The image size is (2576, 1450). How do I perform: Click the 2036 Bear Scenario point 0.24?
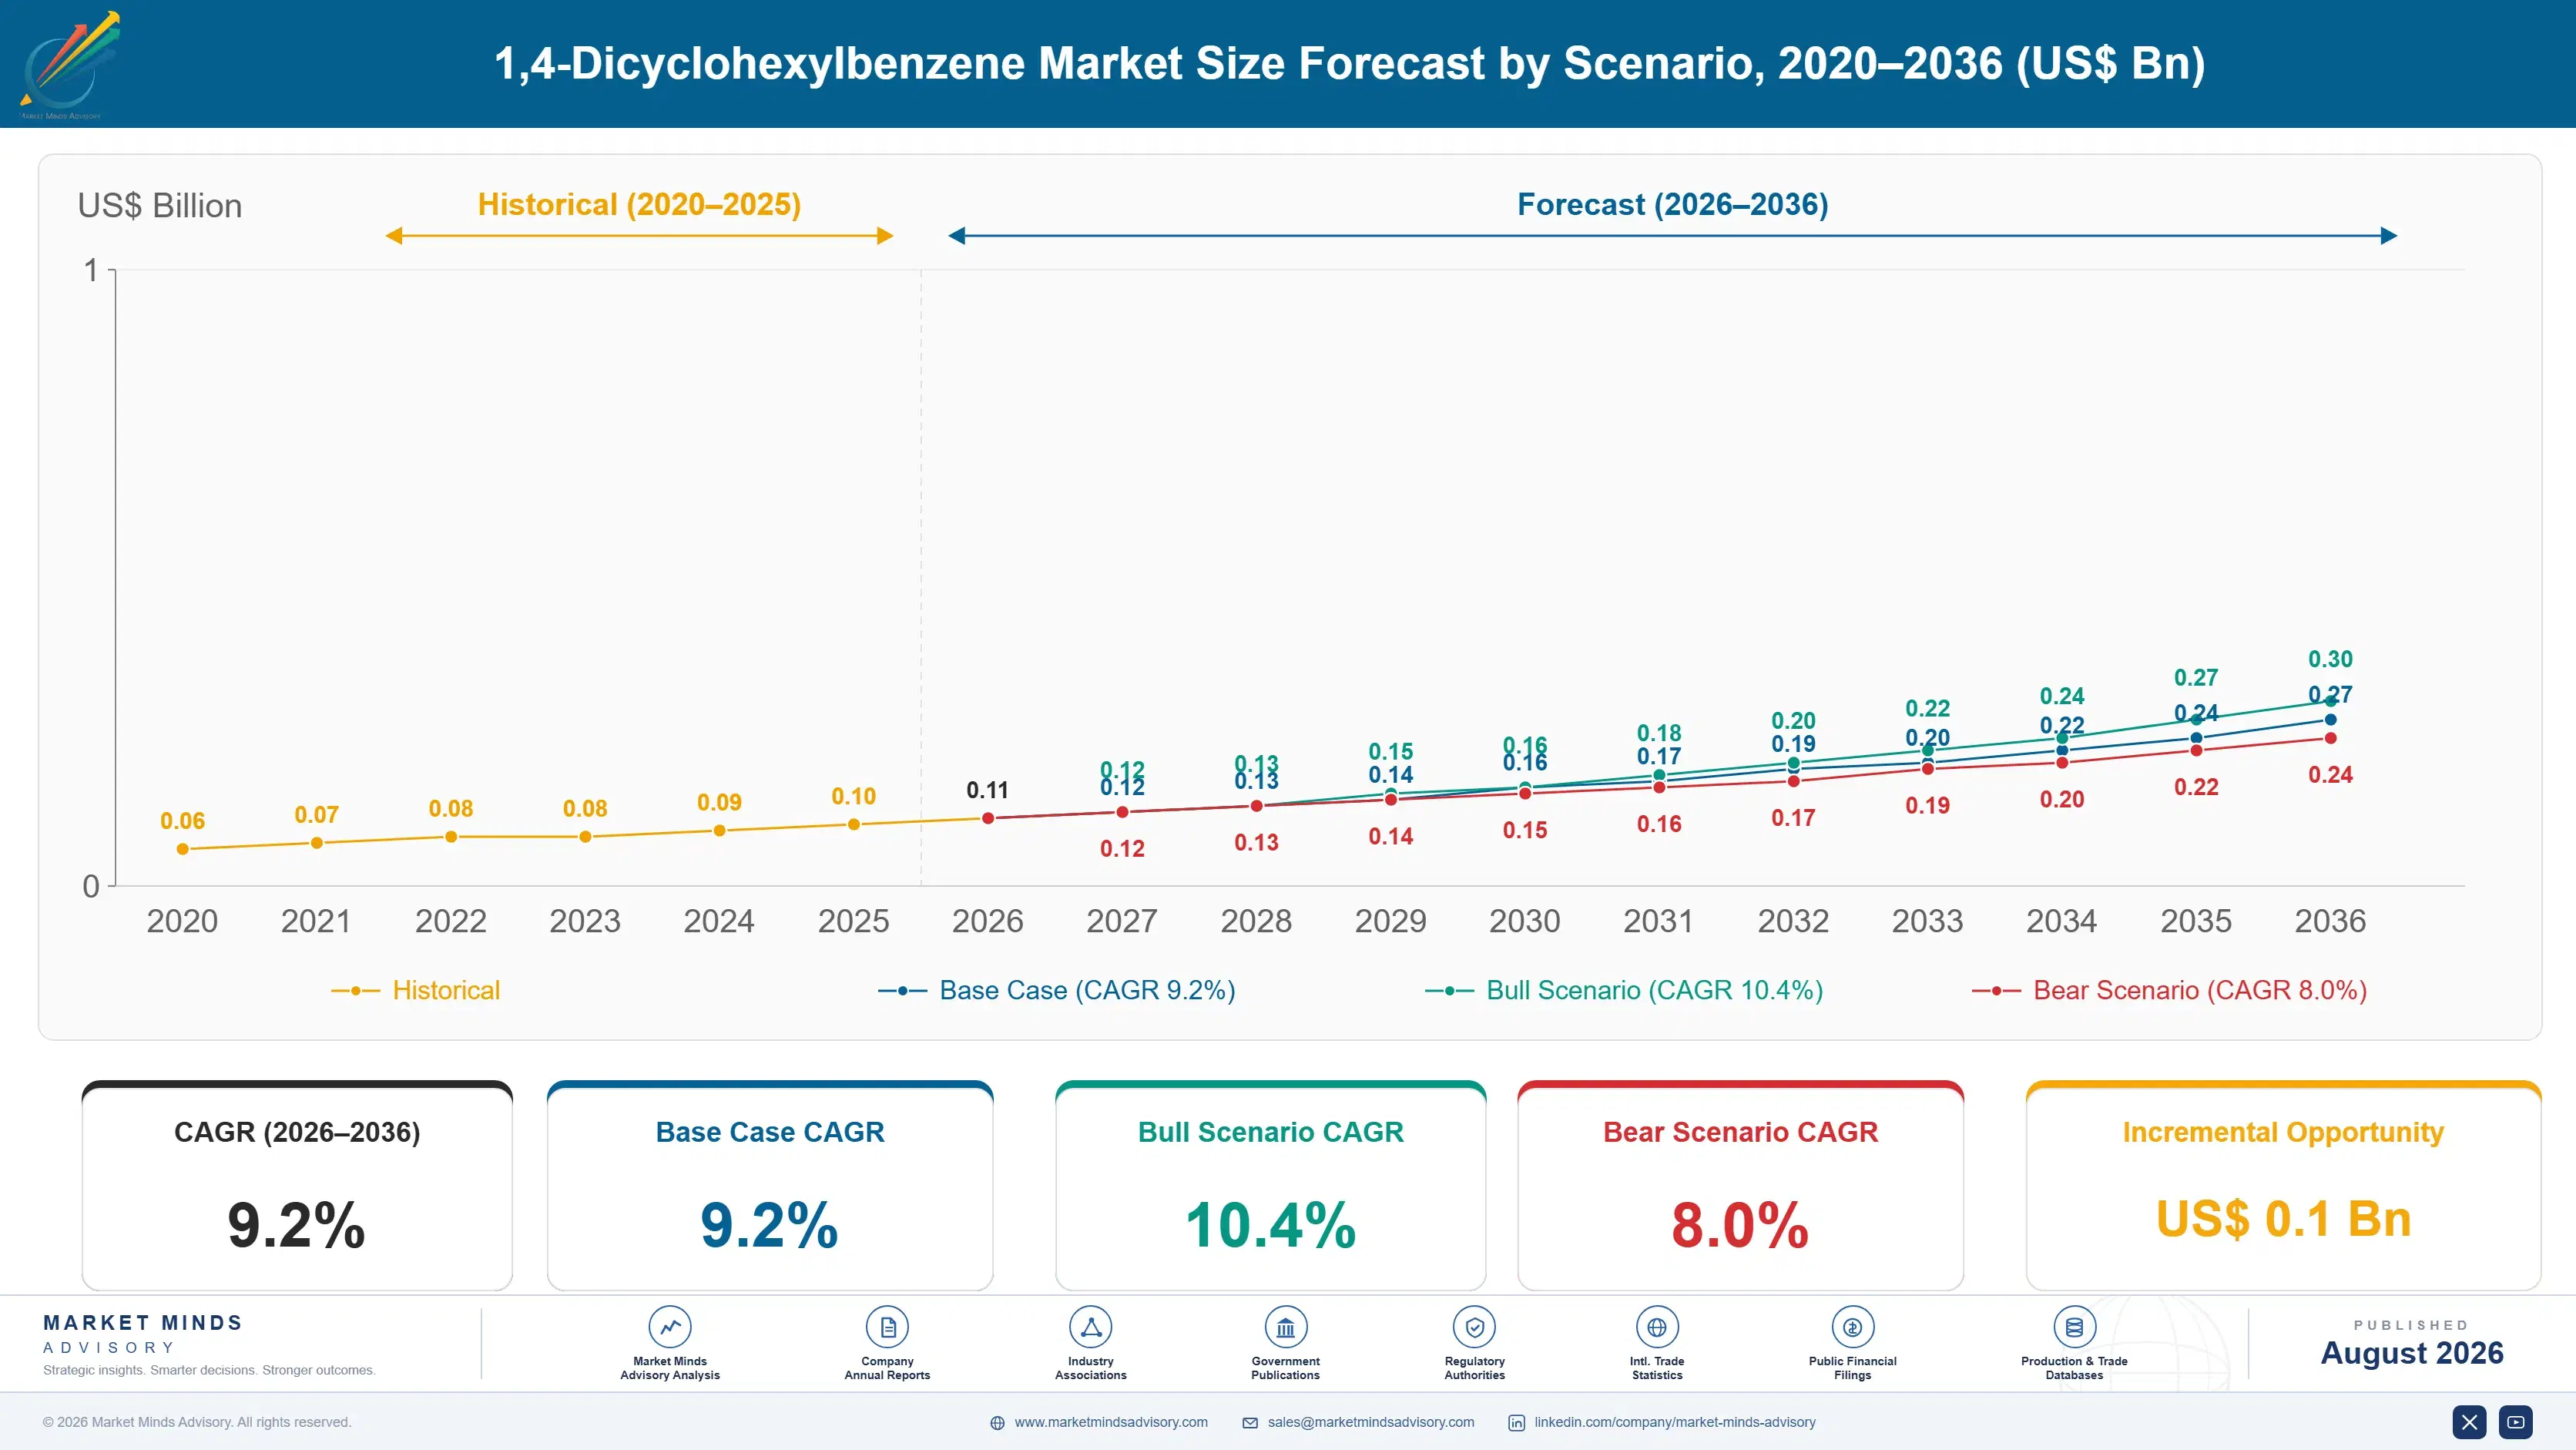point(2330,738)
